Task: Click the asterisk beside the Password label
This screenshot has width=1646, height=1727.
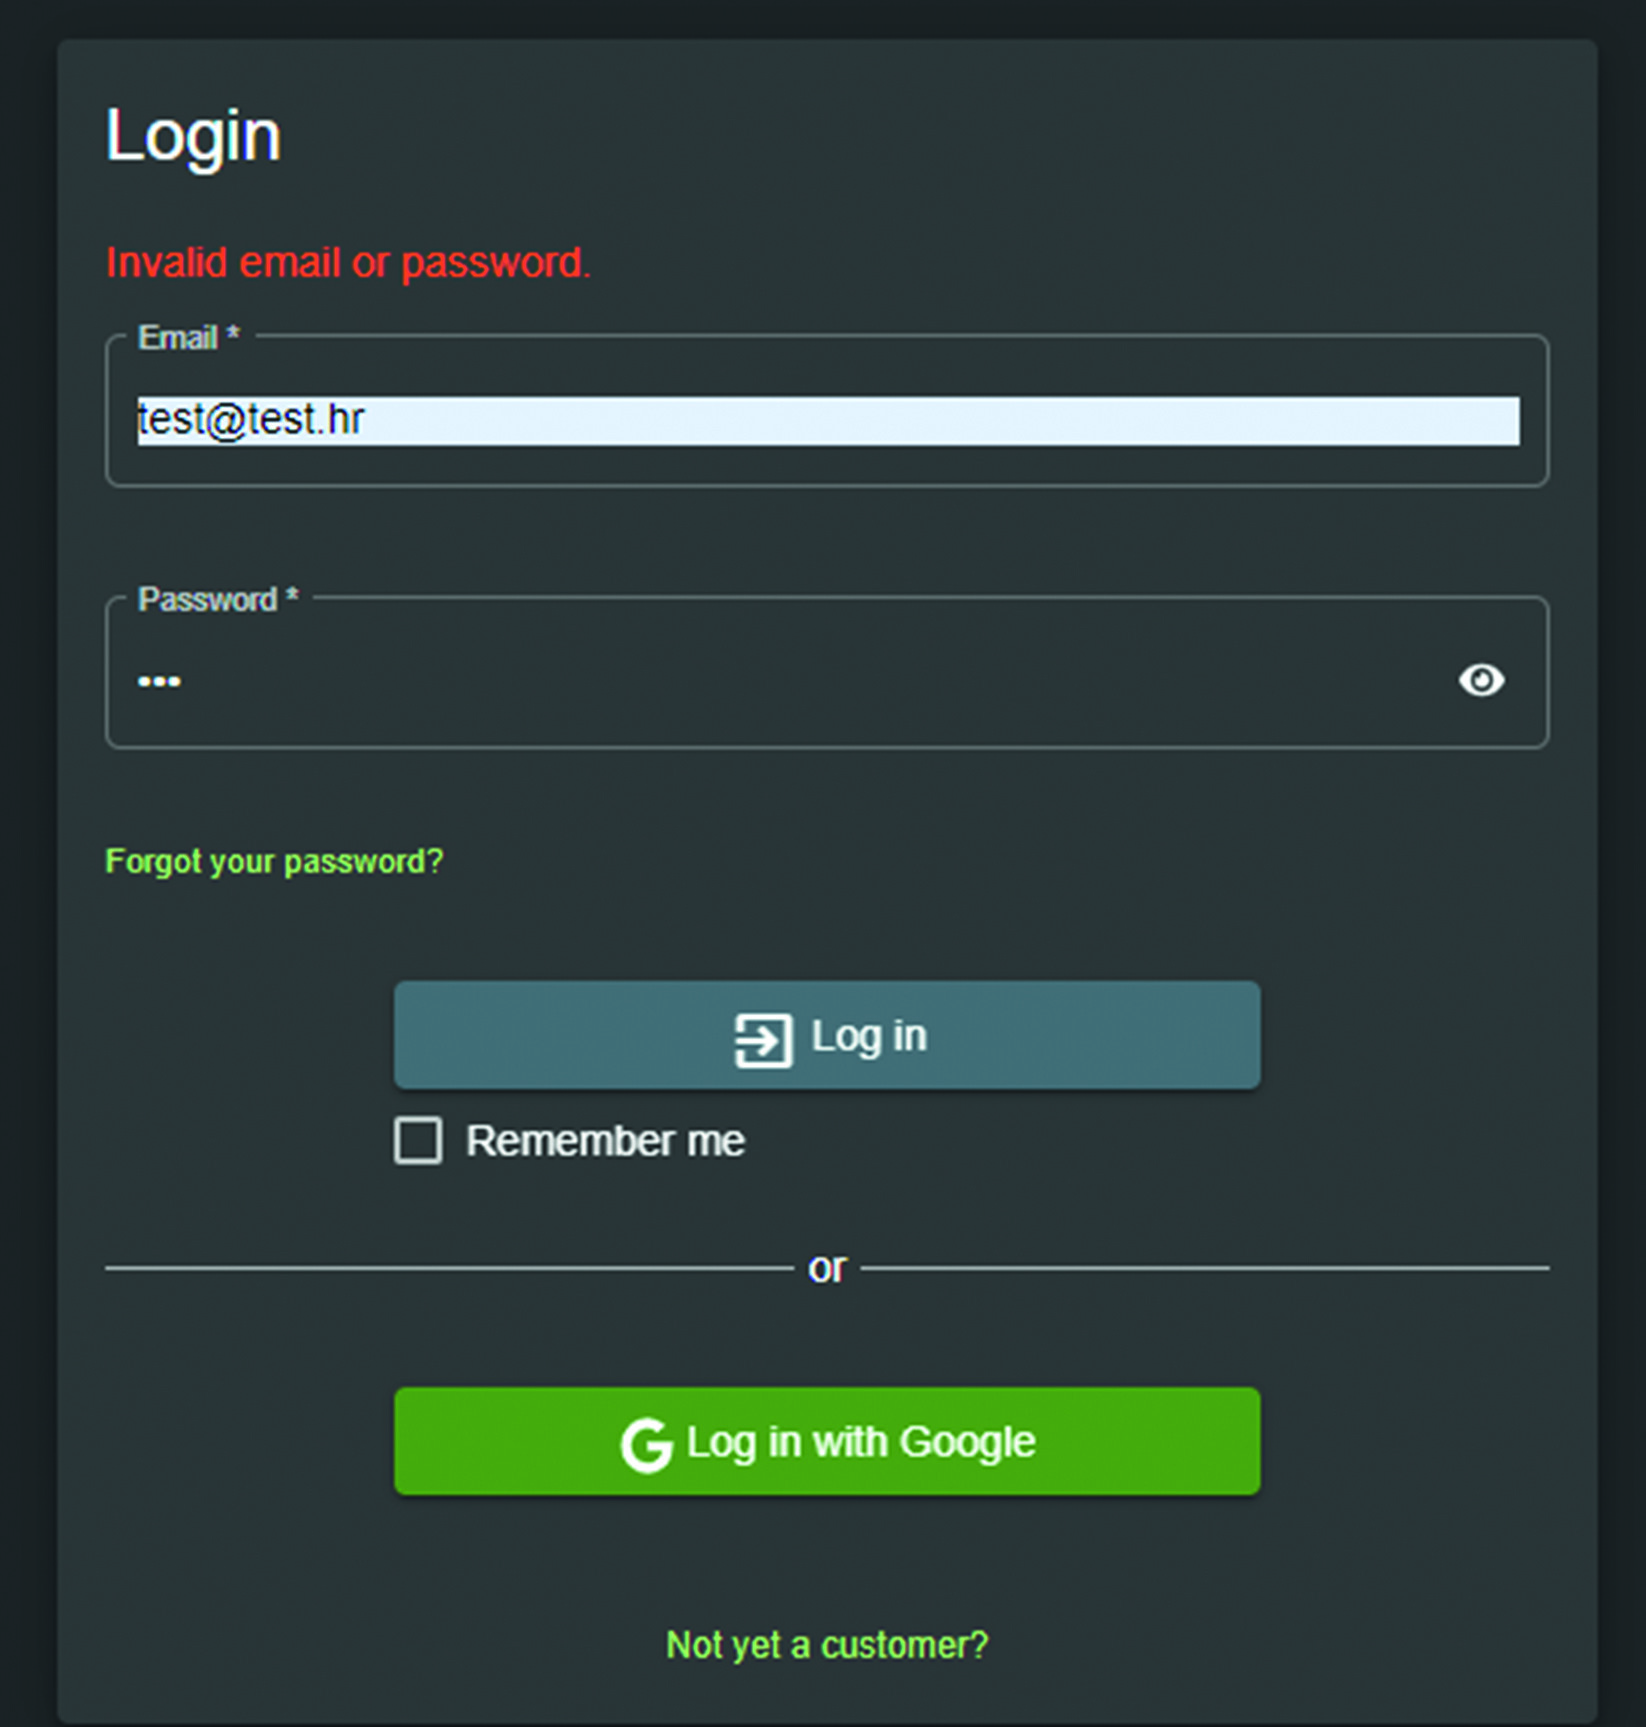Action: click(x=292, y=595)
